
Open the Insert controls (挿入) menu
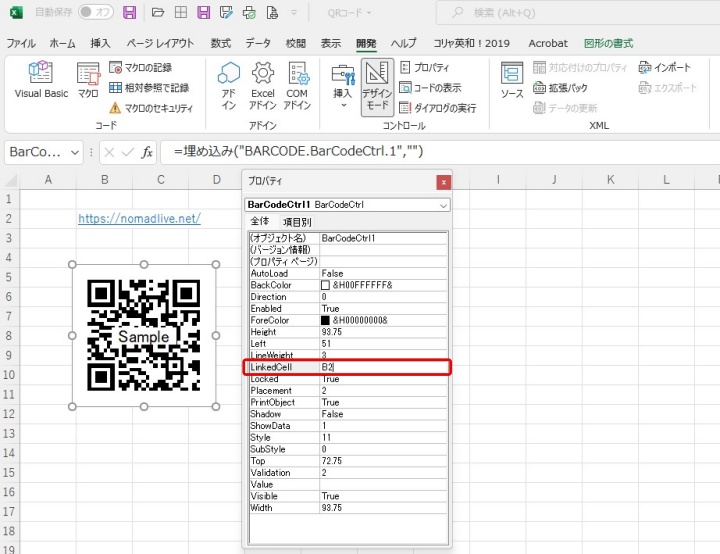pyautogui.click(x=343, y=86)
